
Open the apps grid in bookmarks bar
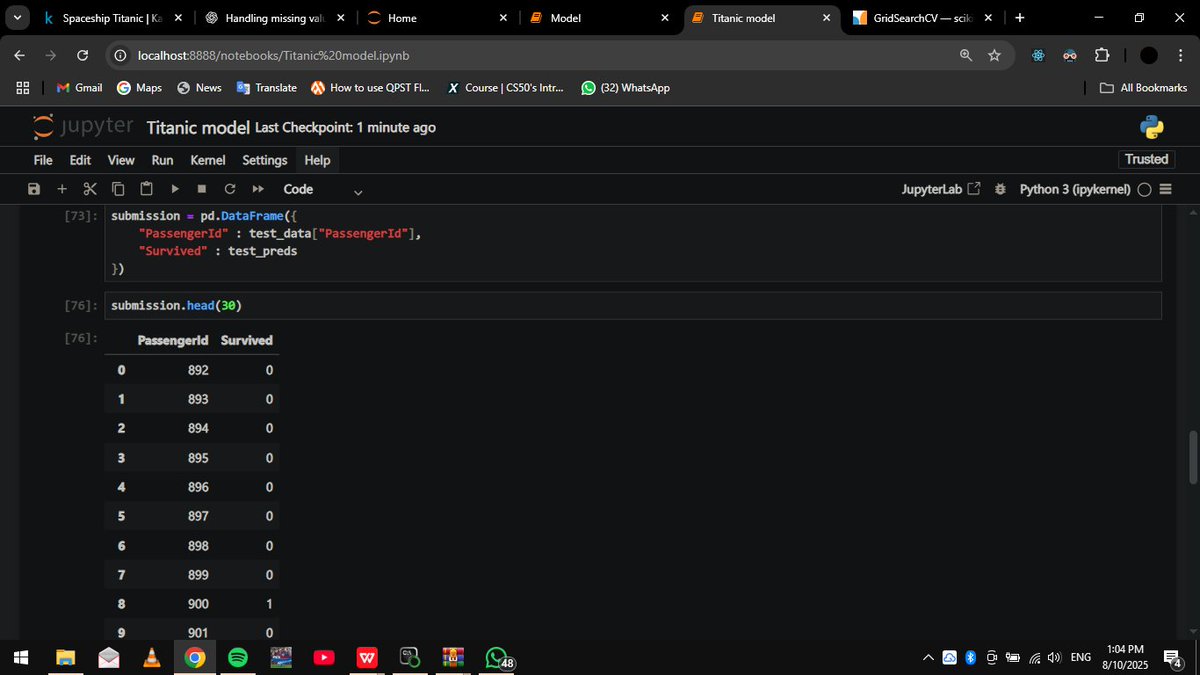[x=22, y=88]
